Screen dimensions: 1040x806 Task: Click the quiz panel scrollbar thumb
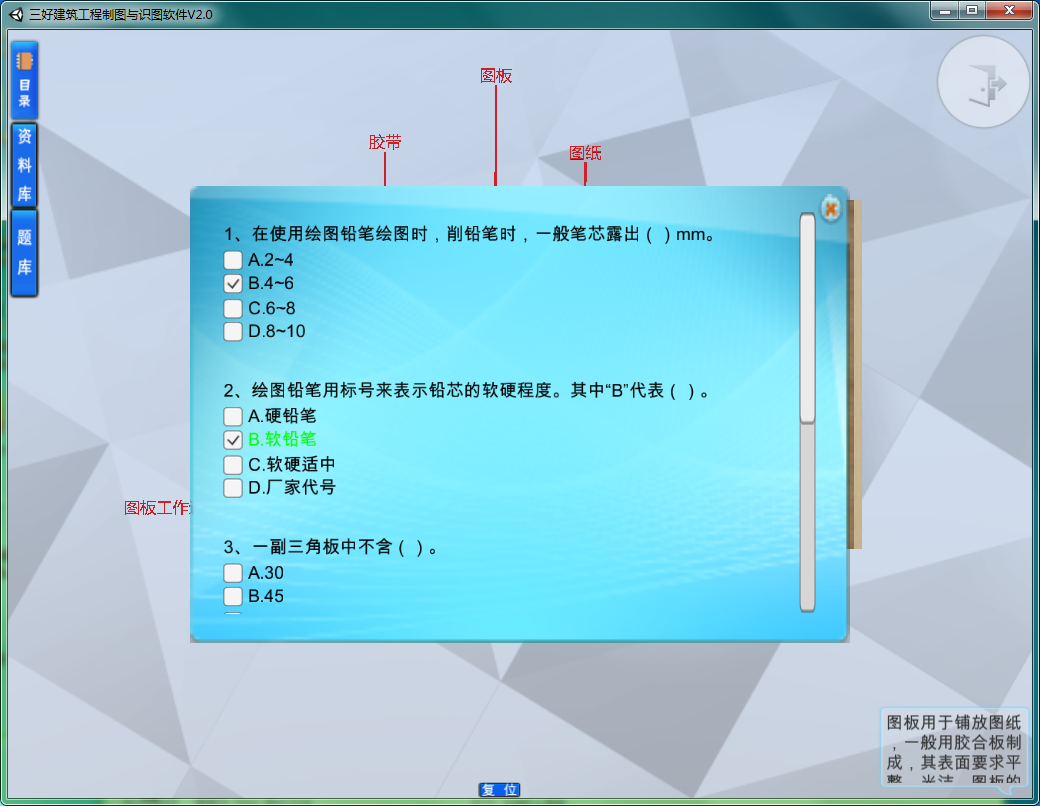click(807, 318)
